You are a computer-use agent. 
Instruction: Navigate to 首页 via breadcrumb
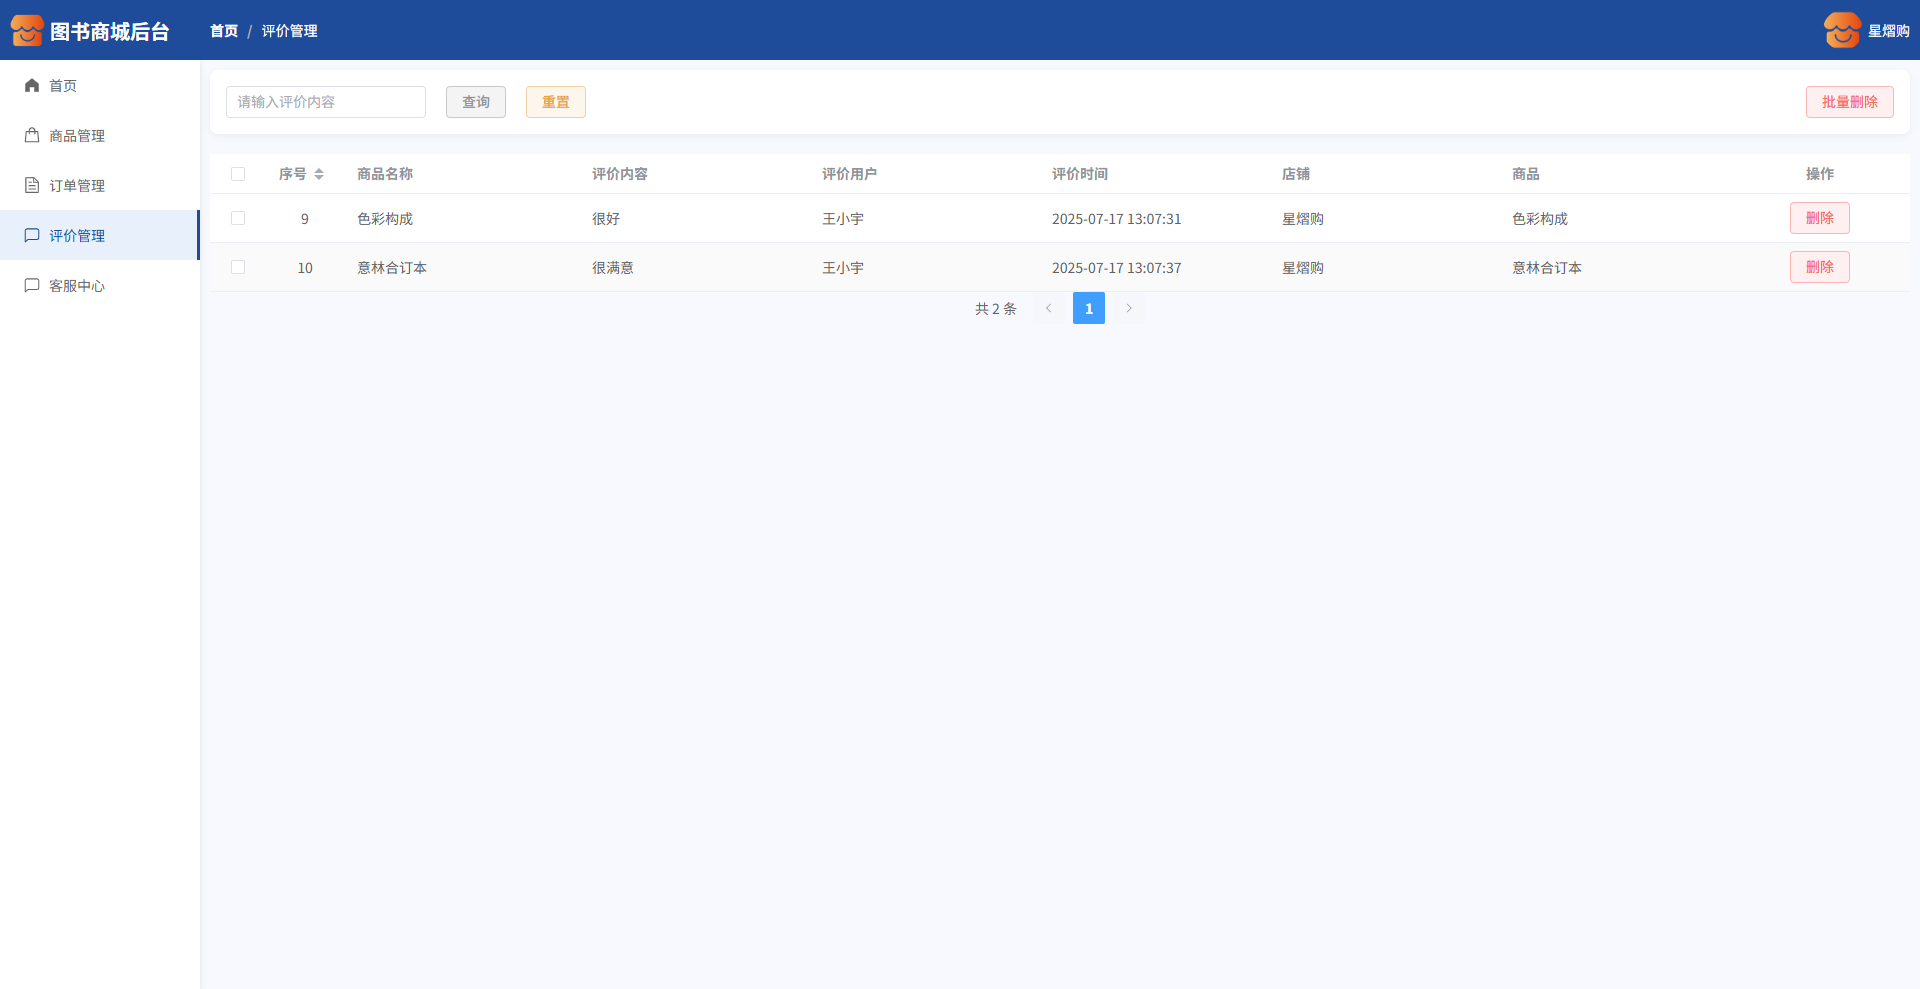click(224, 31)
